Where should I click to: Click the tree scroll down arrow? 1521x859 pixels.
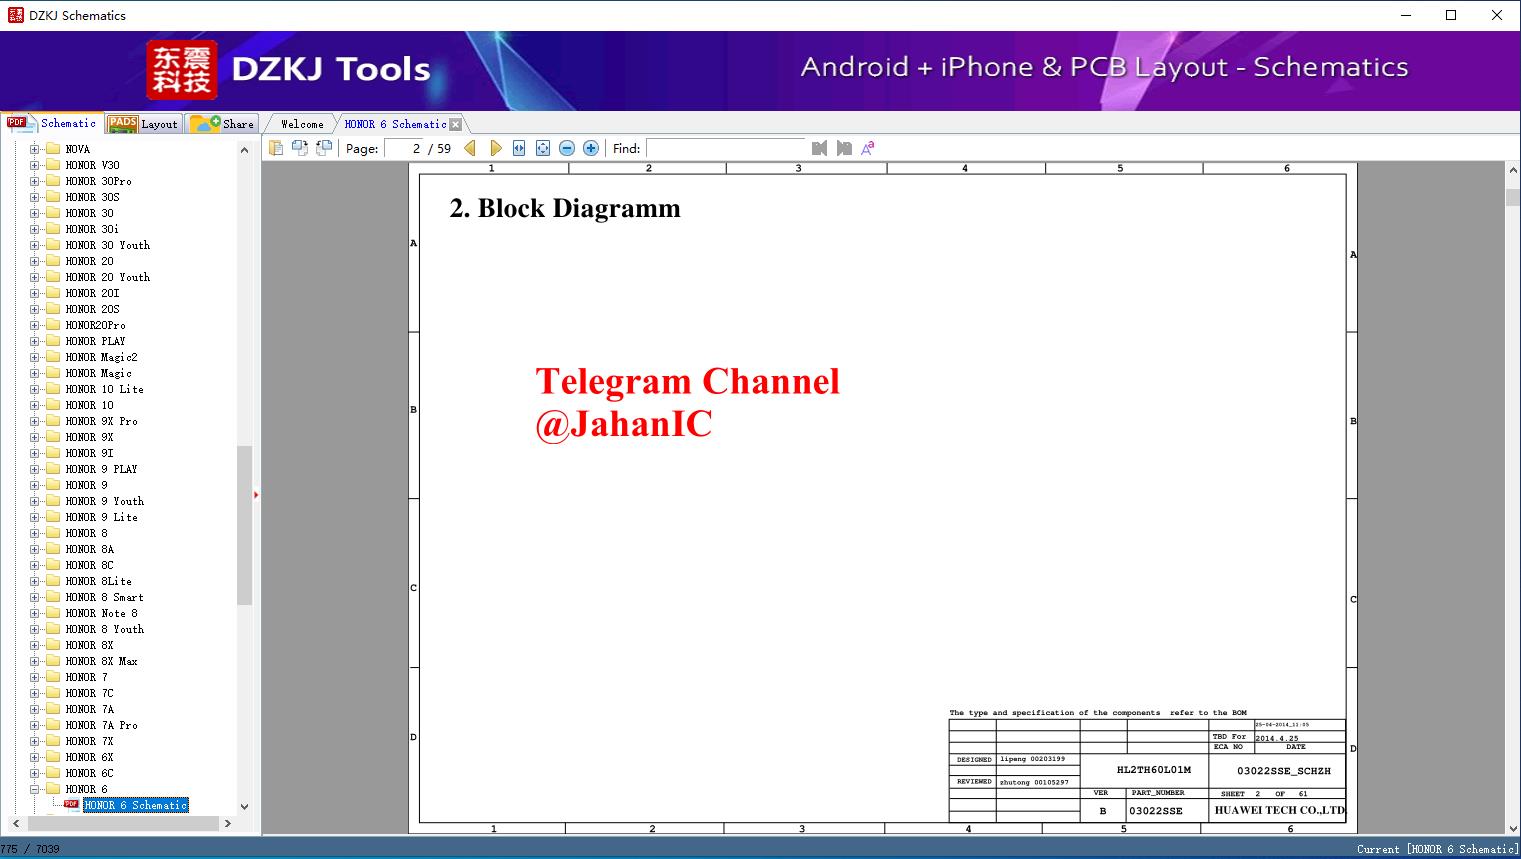click(244, 806)
